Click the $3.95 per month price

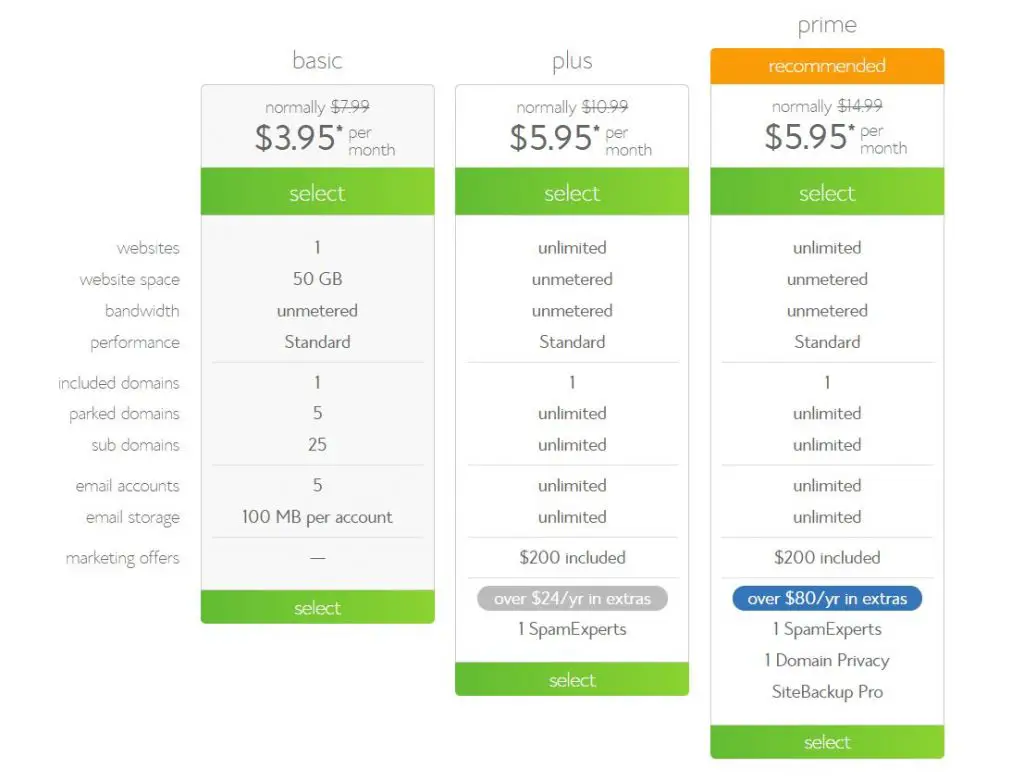(x=325, y=138)
